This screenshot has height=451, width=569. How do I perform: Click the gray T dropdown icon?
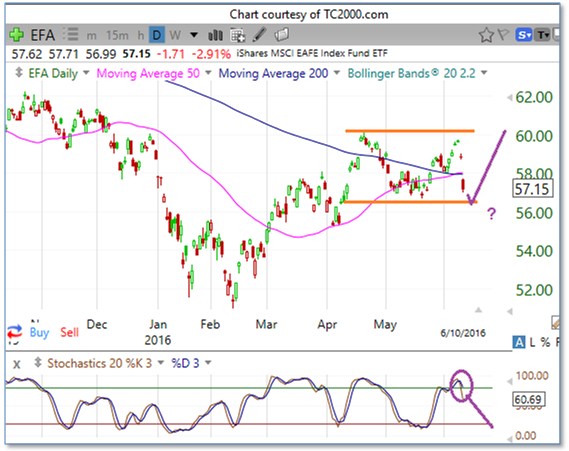(543, 35)
